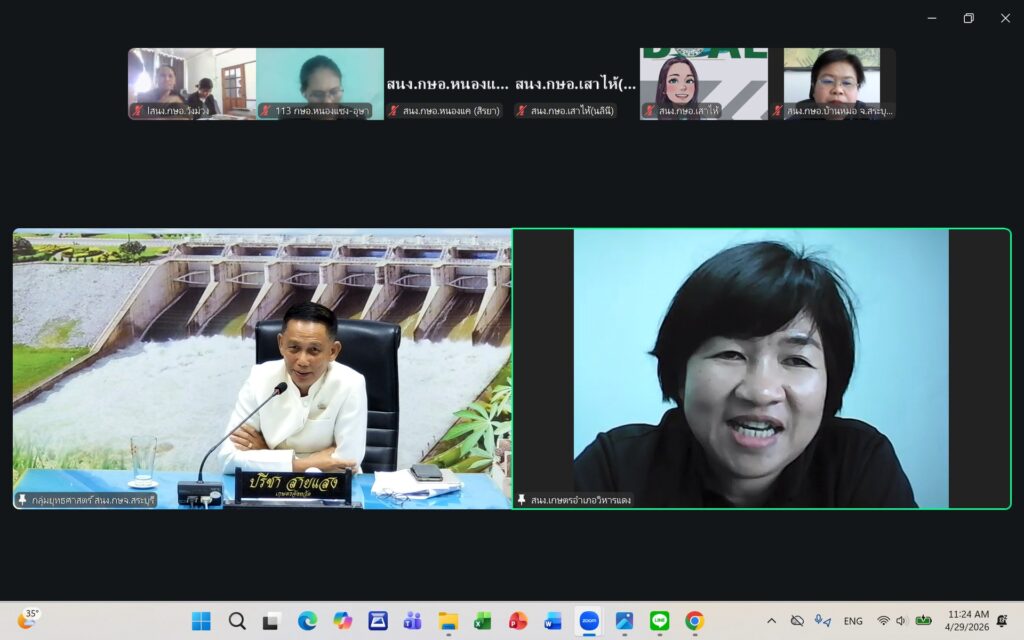Open PowerPoint from the taskbar

pyautogui.click(x=517, y=621)
